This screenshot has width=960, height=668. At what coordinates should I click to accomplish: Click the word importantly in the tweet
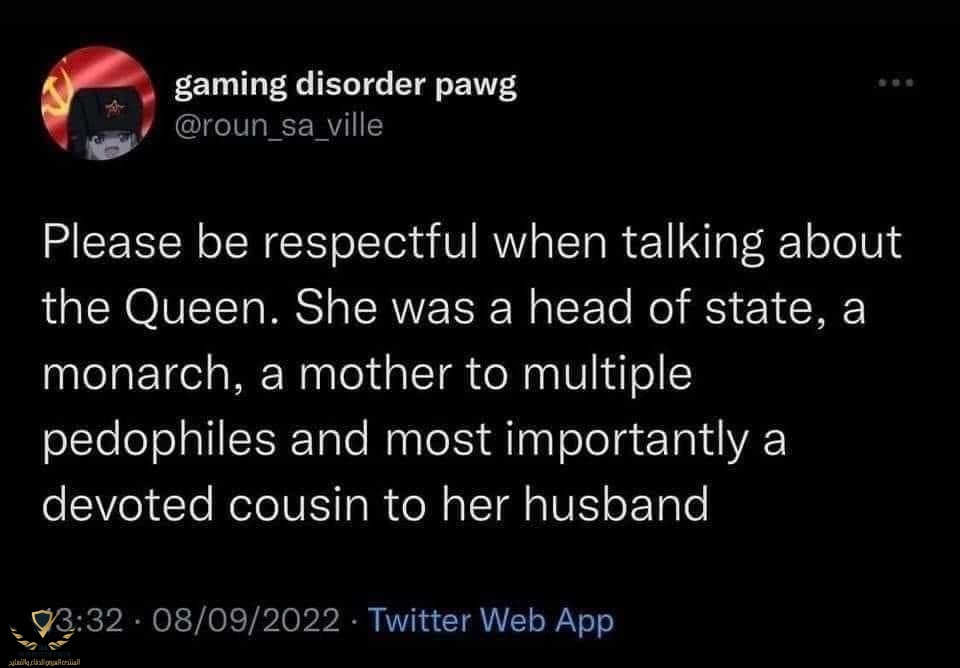pyautogui.click(x=628, y=441)
